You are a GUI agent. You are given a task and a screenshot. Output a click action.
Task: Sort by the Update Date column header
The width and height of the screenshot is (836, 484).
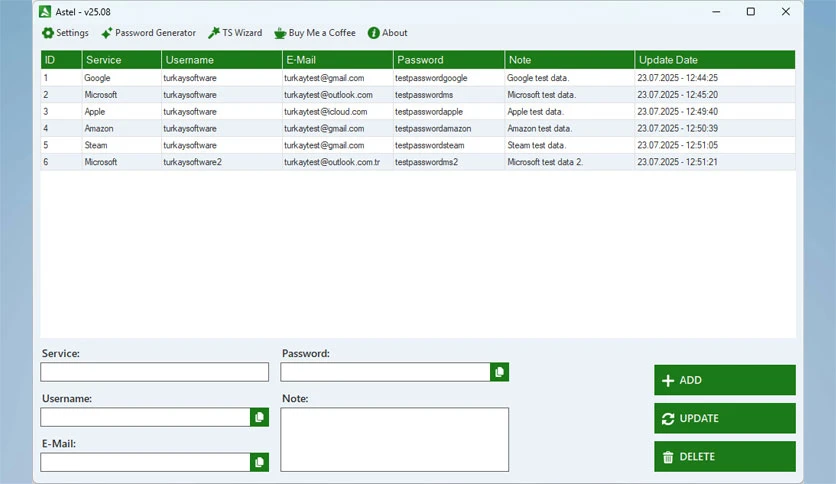tap(714, 60)
